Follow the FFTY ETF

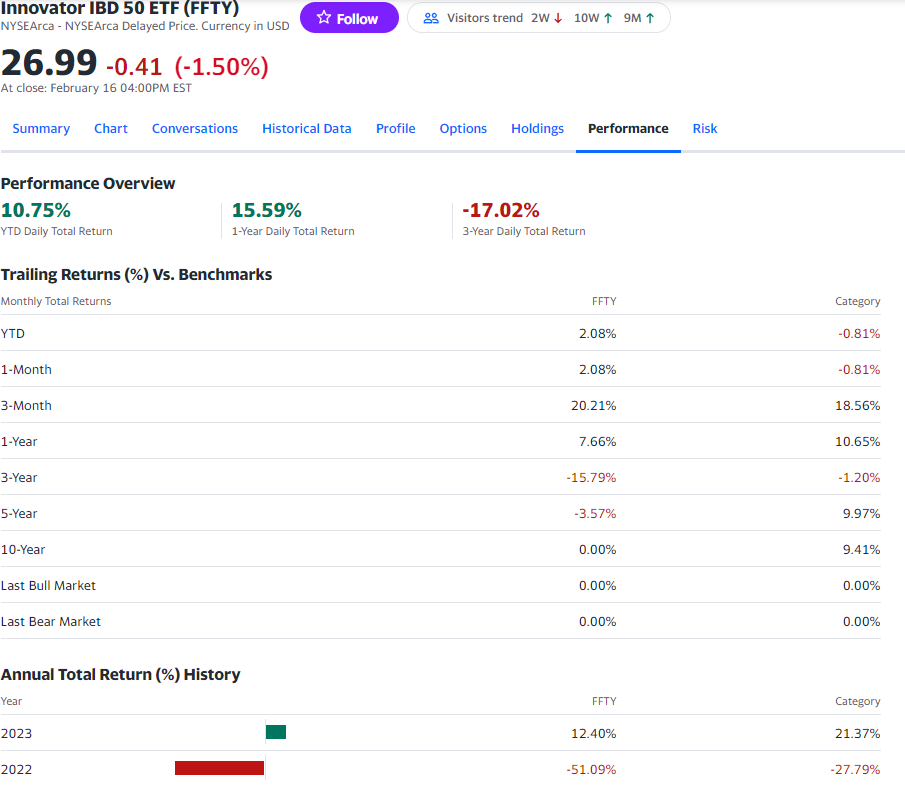tap(349, 18)
